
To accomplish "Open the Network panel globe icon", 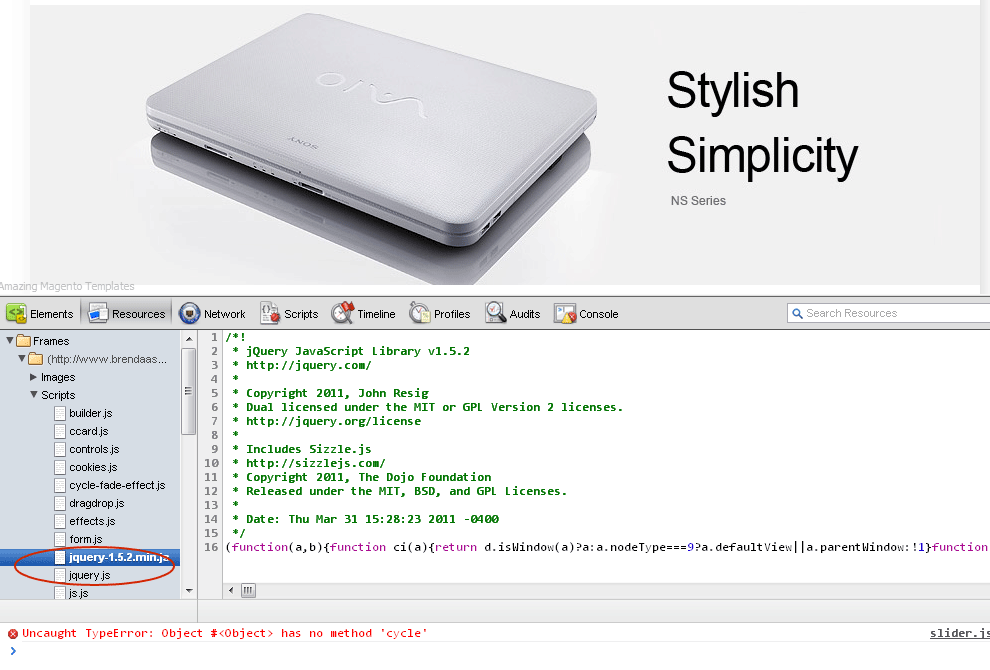I will (x=189, y=313).
